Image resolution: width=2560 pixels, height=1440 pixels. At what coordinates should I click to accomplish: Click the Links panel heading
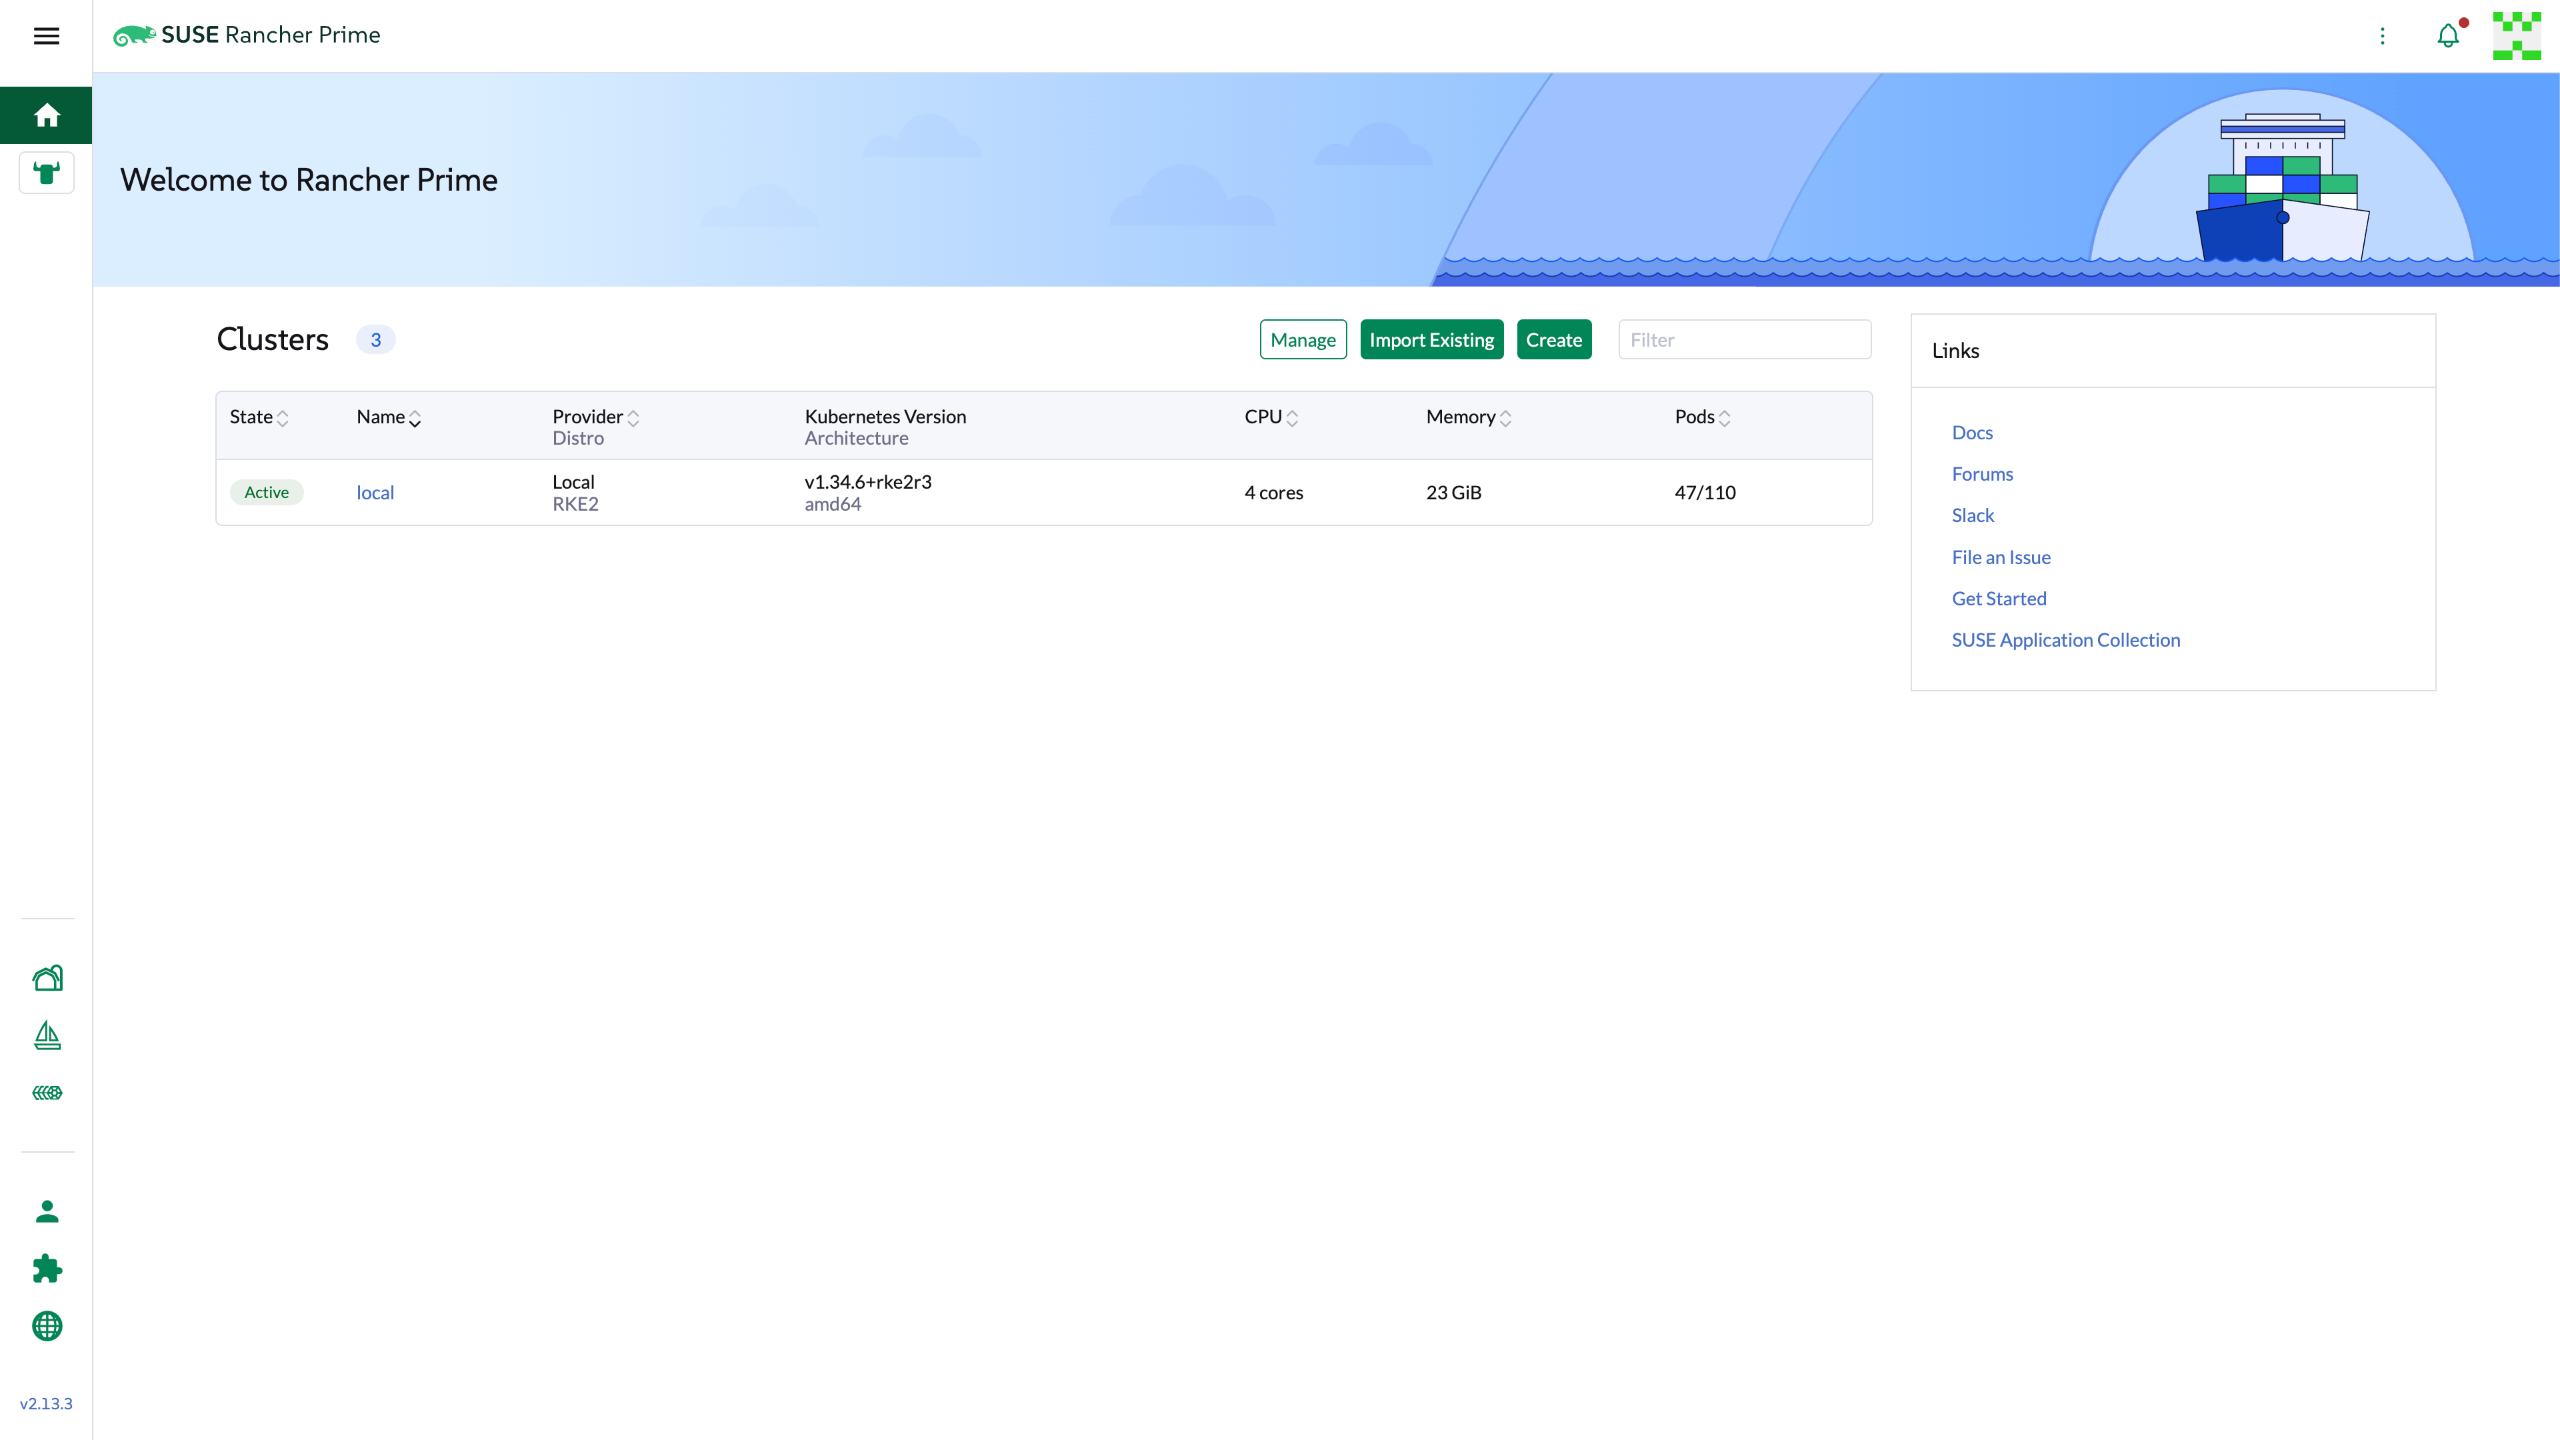pos(1955,350)
